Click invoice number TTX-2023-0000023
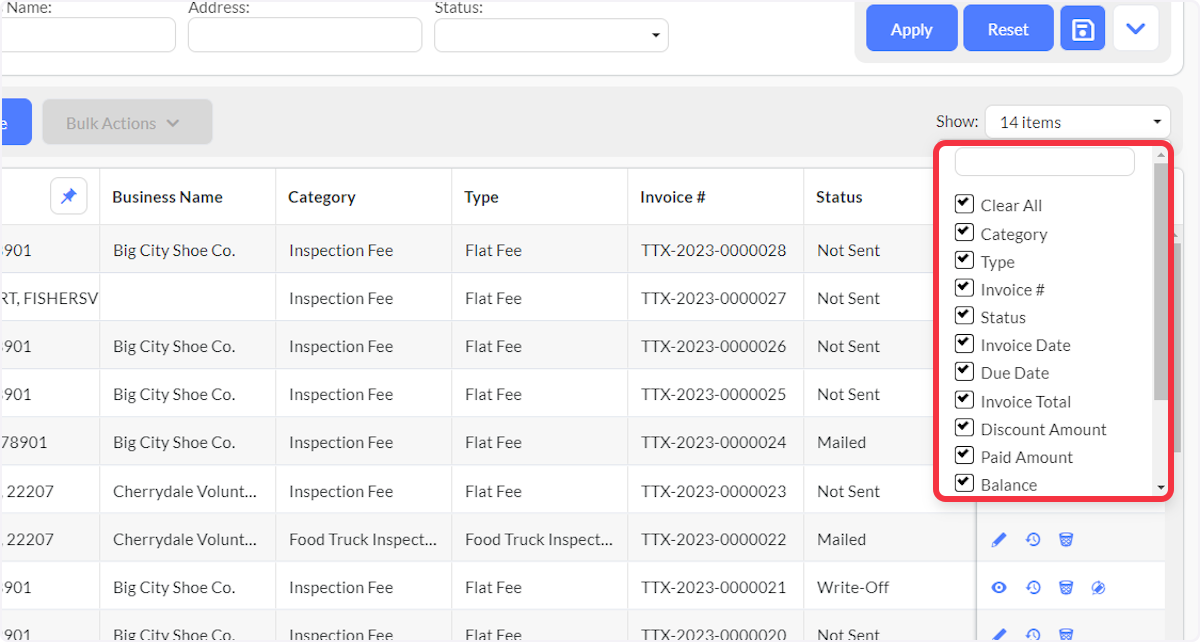Screen dimensions: 1200x642 [x=714, y=491]
